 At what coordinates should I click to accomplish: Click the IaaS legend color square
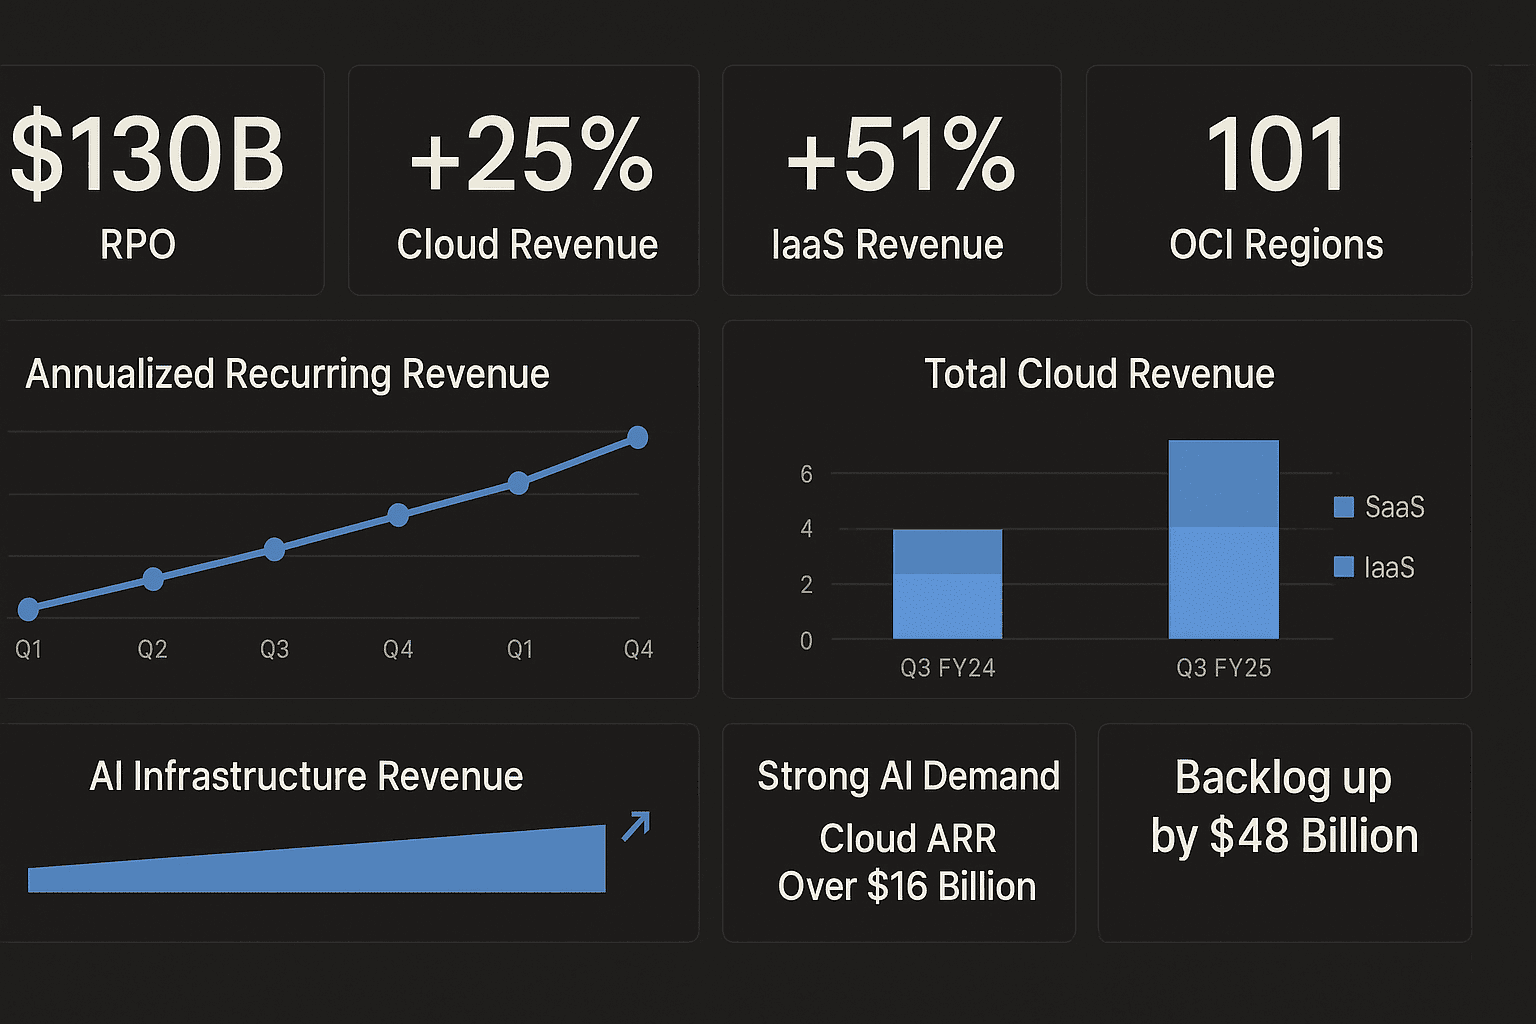pyautogui.click(x=1344, y=567)
